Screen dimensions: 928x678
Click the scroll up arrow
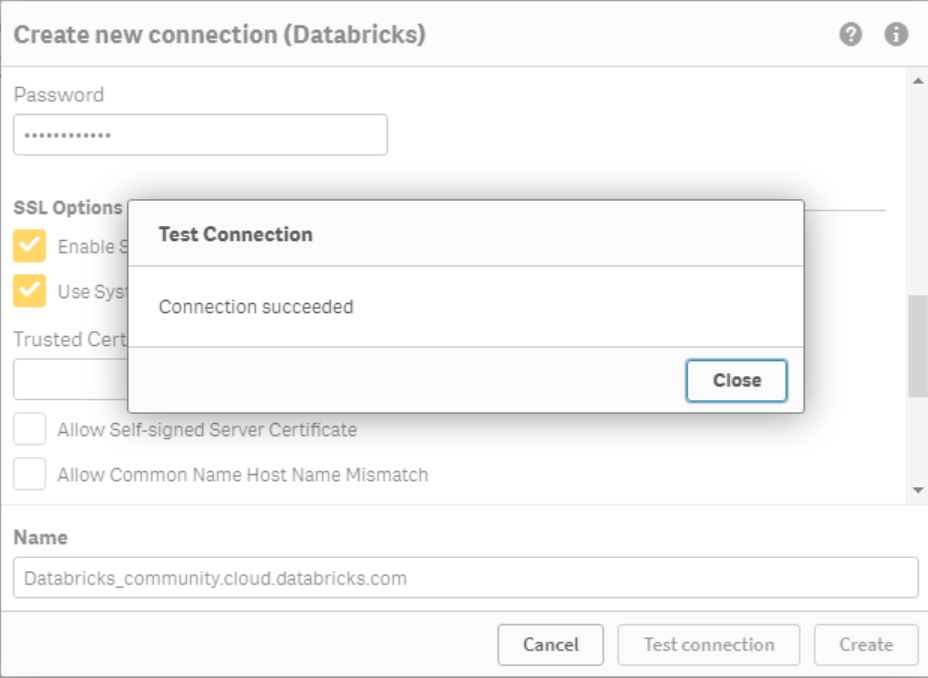918,81
